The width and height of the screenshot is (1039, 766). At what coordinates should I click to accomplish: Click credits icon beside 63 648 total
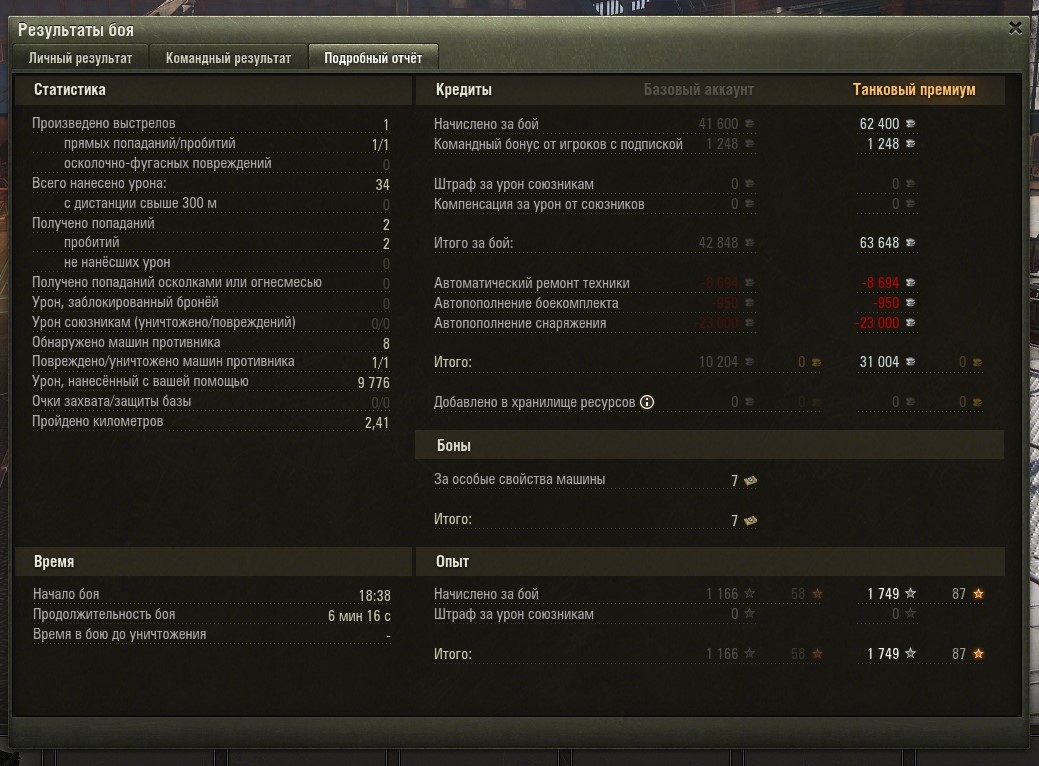[910, 243]
